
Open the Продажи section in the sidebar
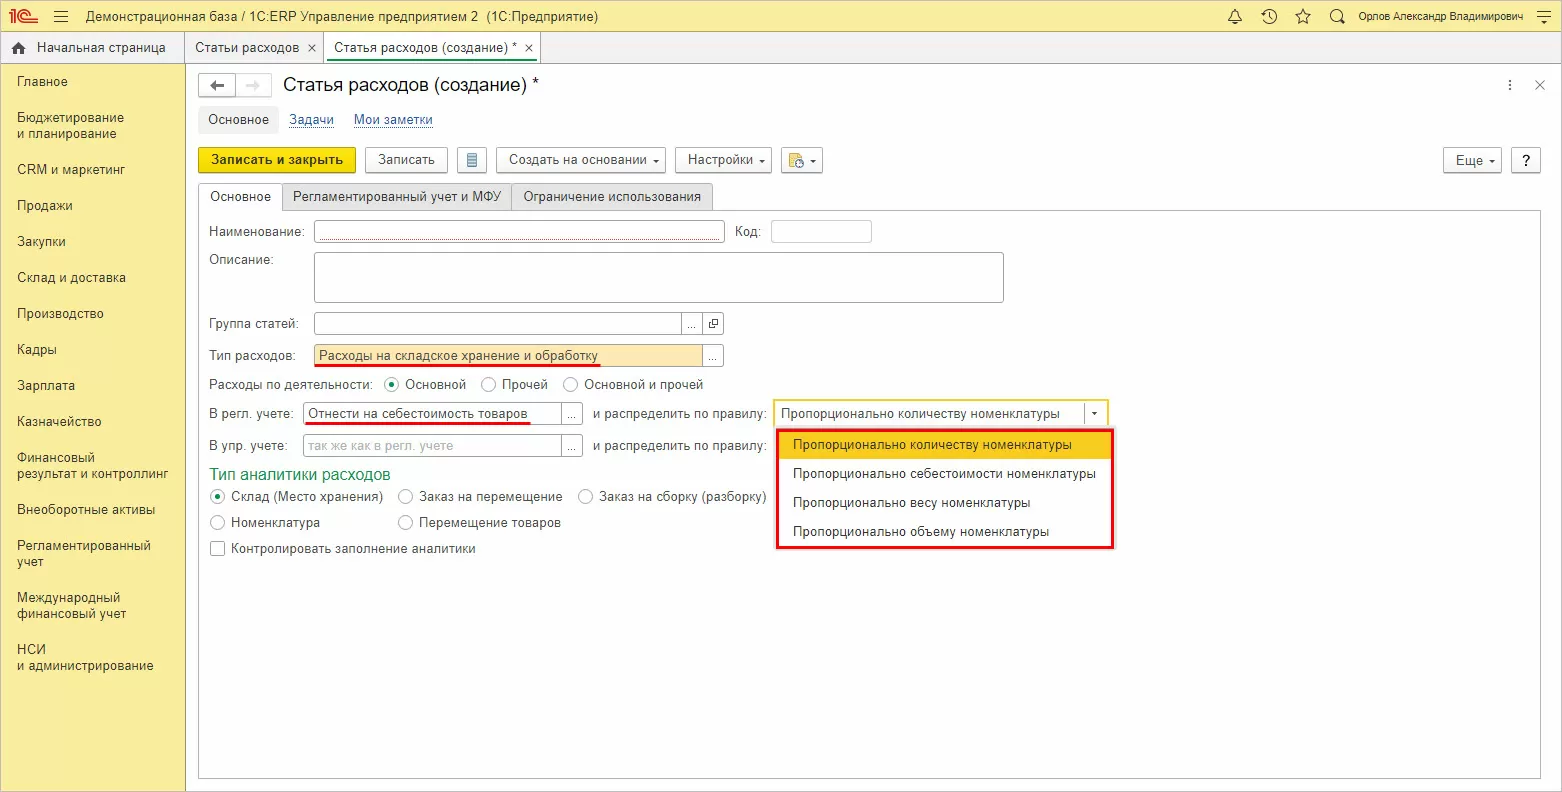click(x=45, y=206)
